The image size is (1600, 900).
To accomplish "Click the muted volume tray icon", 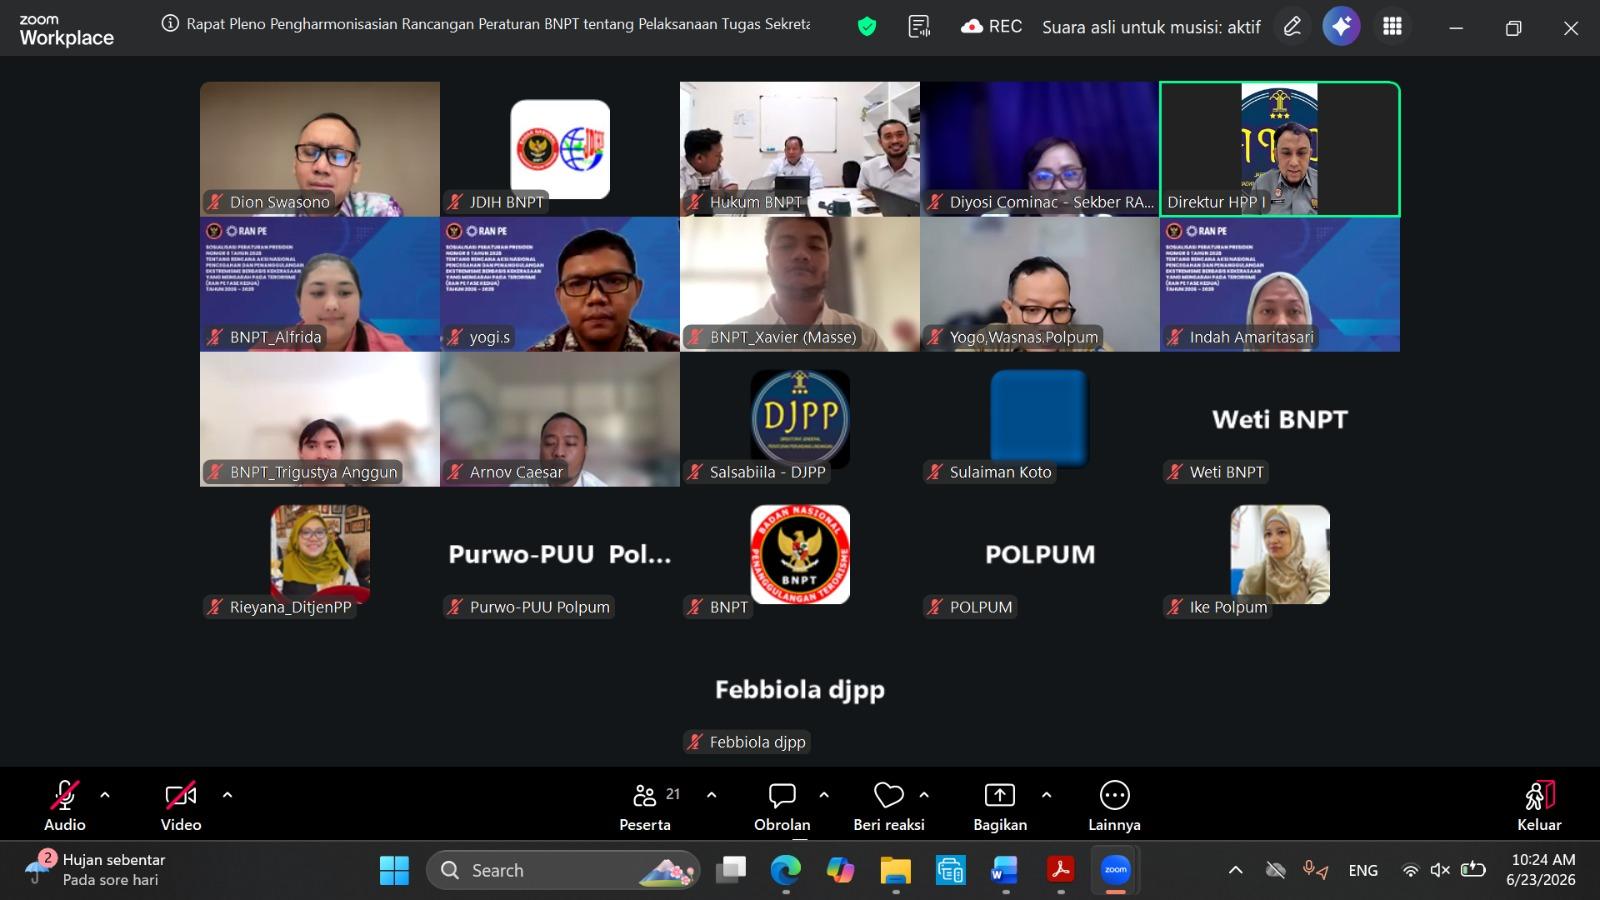I will tap(1440, 870).
